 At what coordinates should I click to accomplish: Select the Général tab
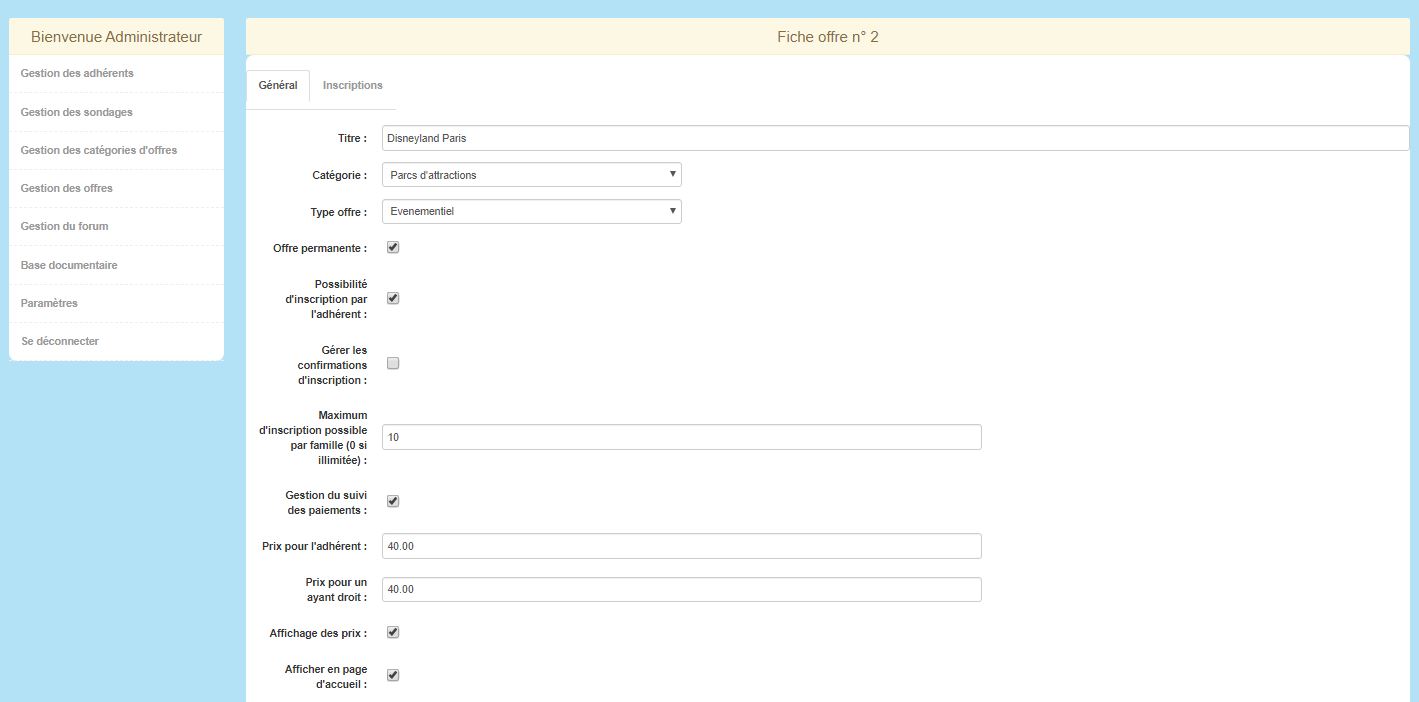coord(278,85)
